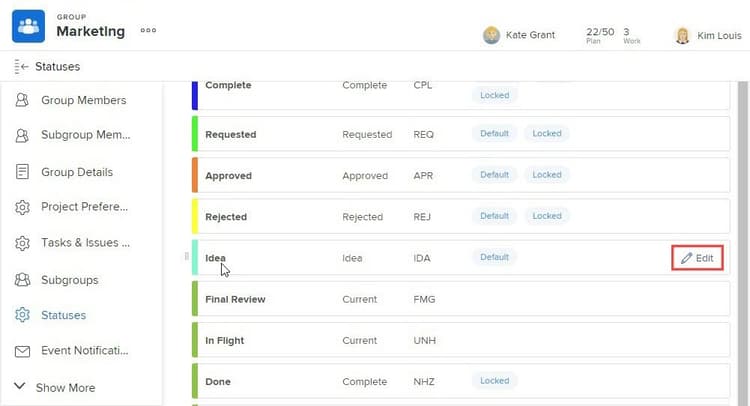Screen dimensions: 750x406
Task: Click the Group Members sidebar icon
Action: pyautogui.click(x=22, y=100)
